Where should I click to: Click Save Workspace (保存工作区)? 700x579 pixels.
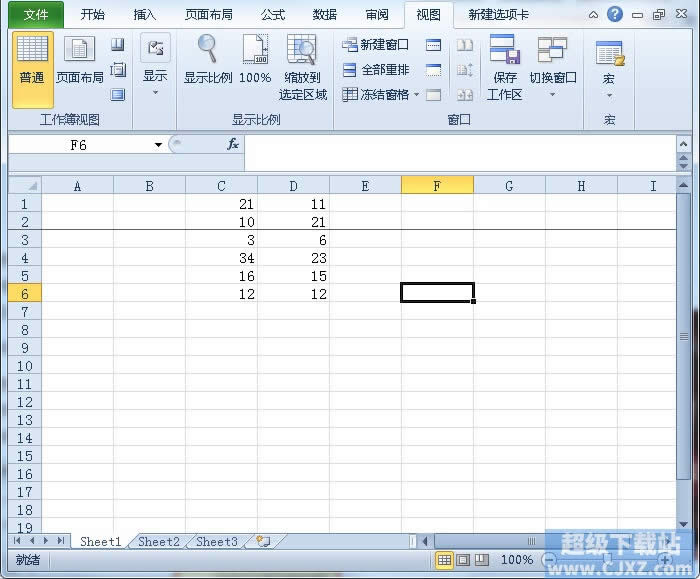(504, 68)
